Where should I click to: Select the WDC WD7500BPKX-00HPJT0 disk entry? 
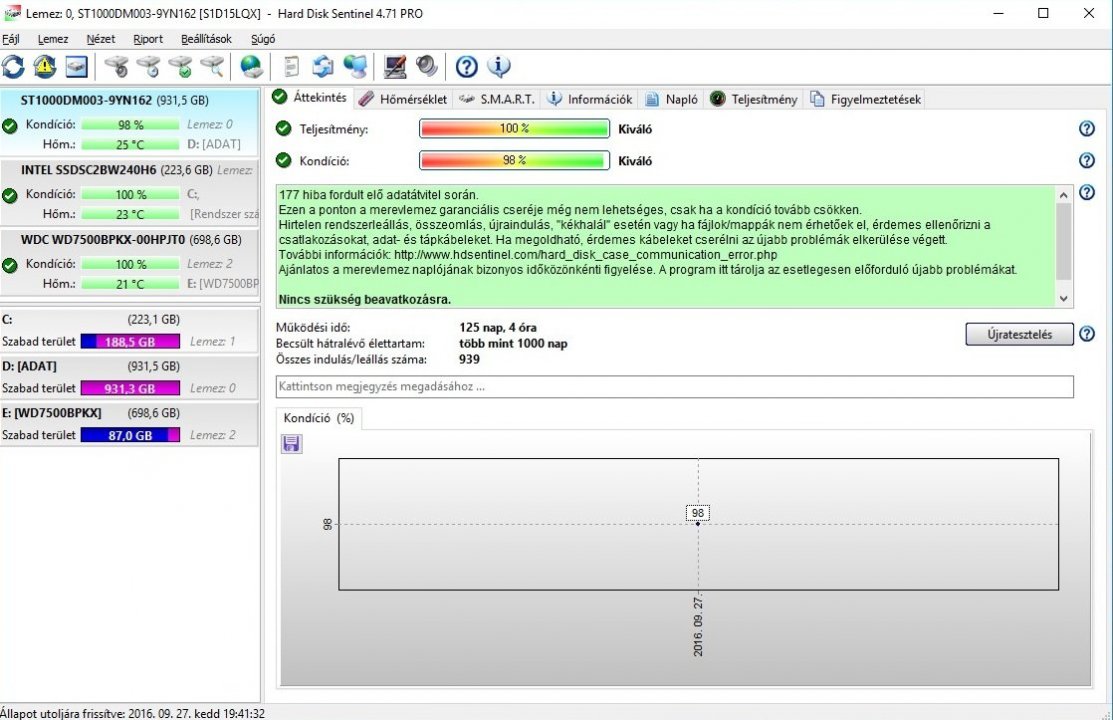point(130,261)
